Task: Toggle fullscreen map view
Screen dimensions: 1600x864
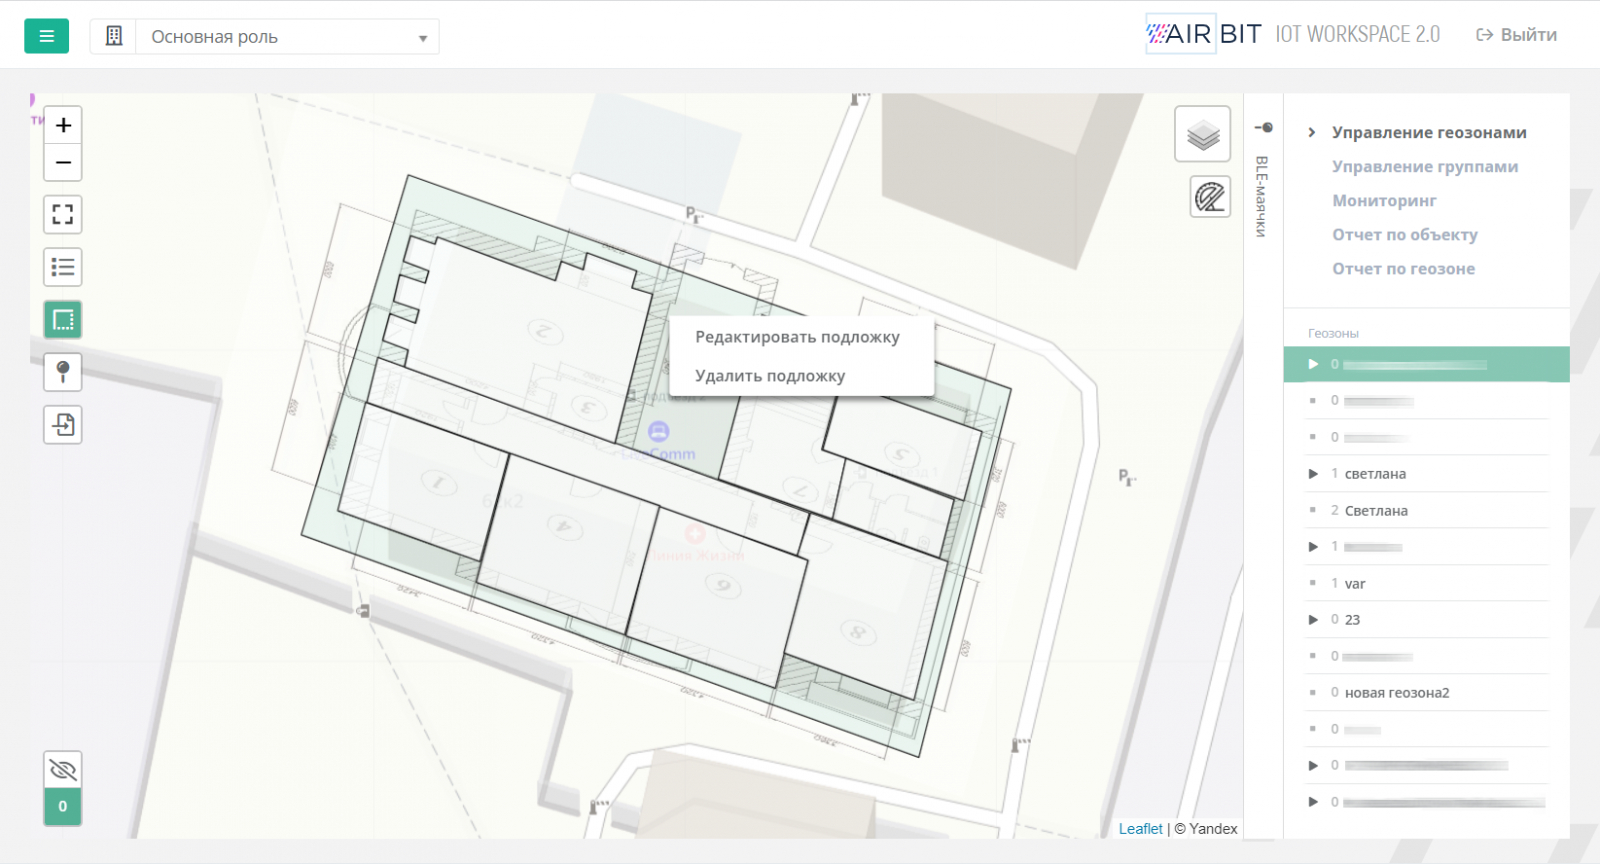Action: 63,214
